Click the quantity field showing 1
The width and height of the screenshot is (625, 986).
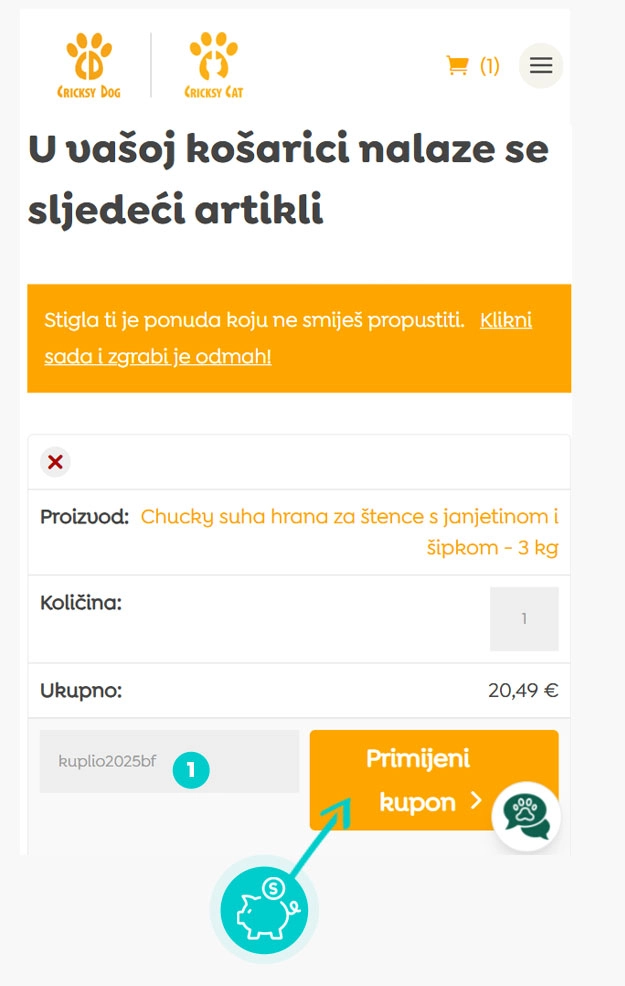tap(524, 619)
